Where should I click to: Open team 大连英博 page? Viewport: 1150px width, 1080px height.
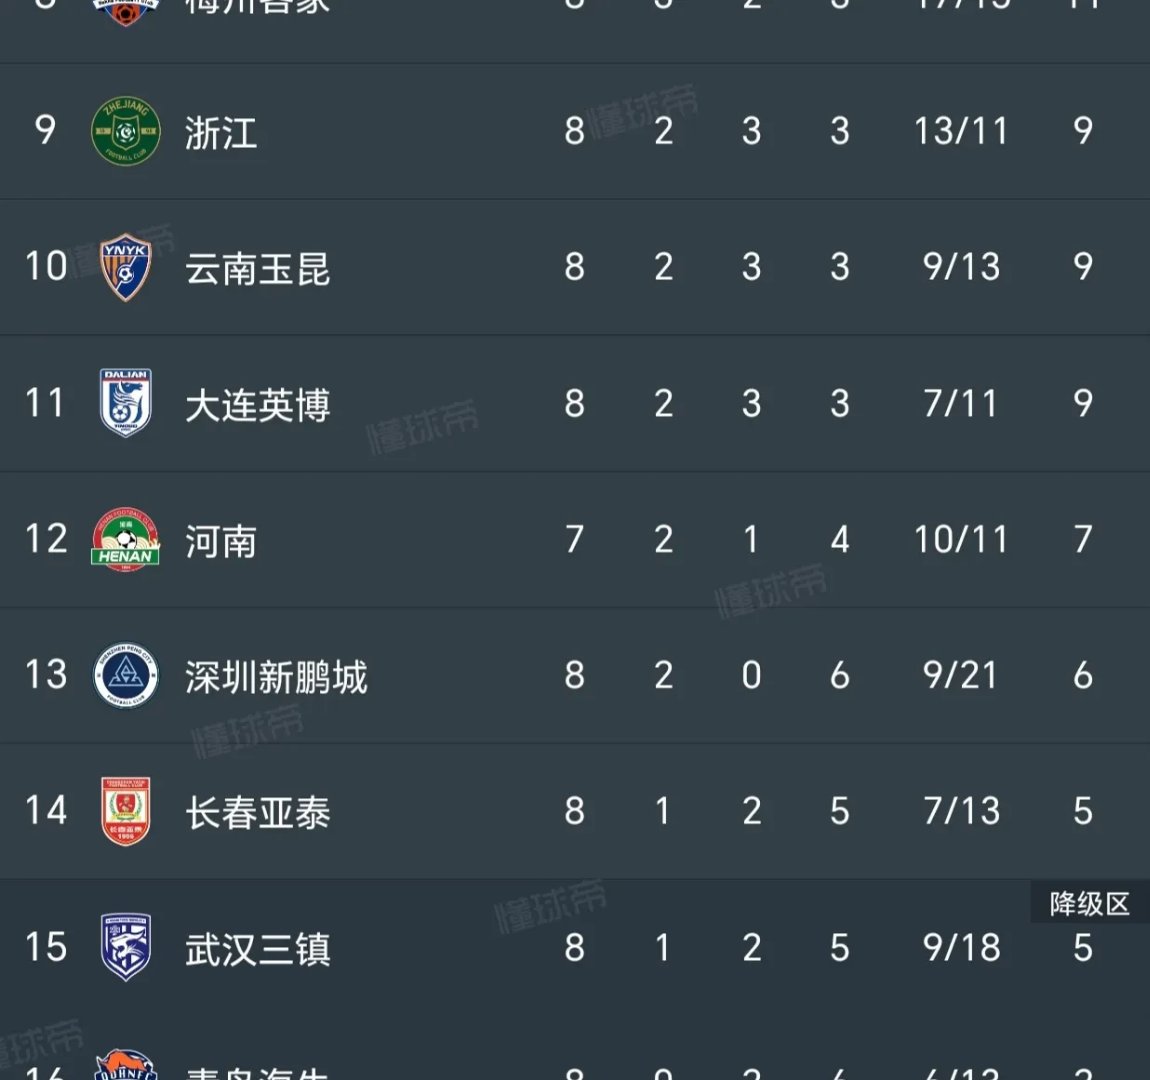[x=257, y=405]
